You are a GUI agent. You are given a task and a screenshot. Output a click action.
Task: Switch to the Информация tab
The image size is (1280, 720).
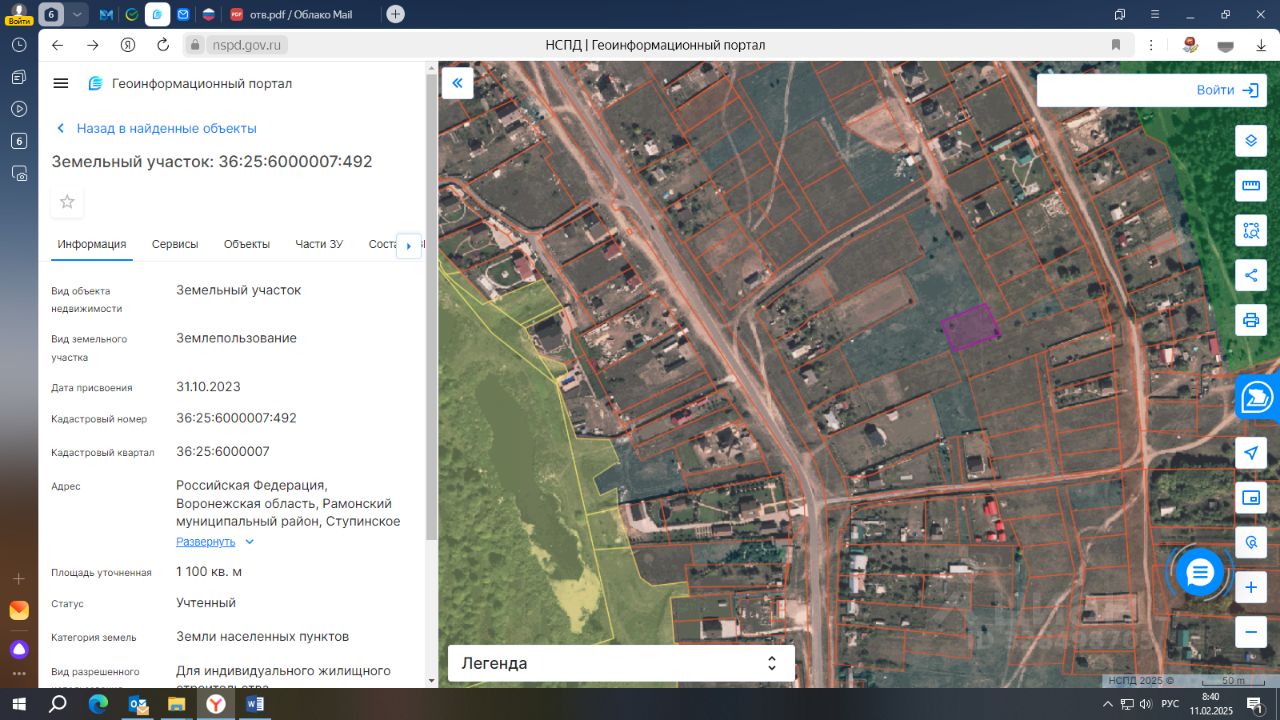(x=92, y=244)
